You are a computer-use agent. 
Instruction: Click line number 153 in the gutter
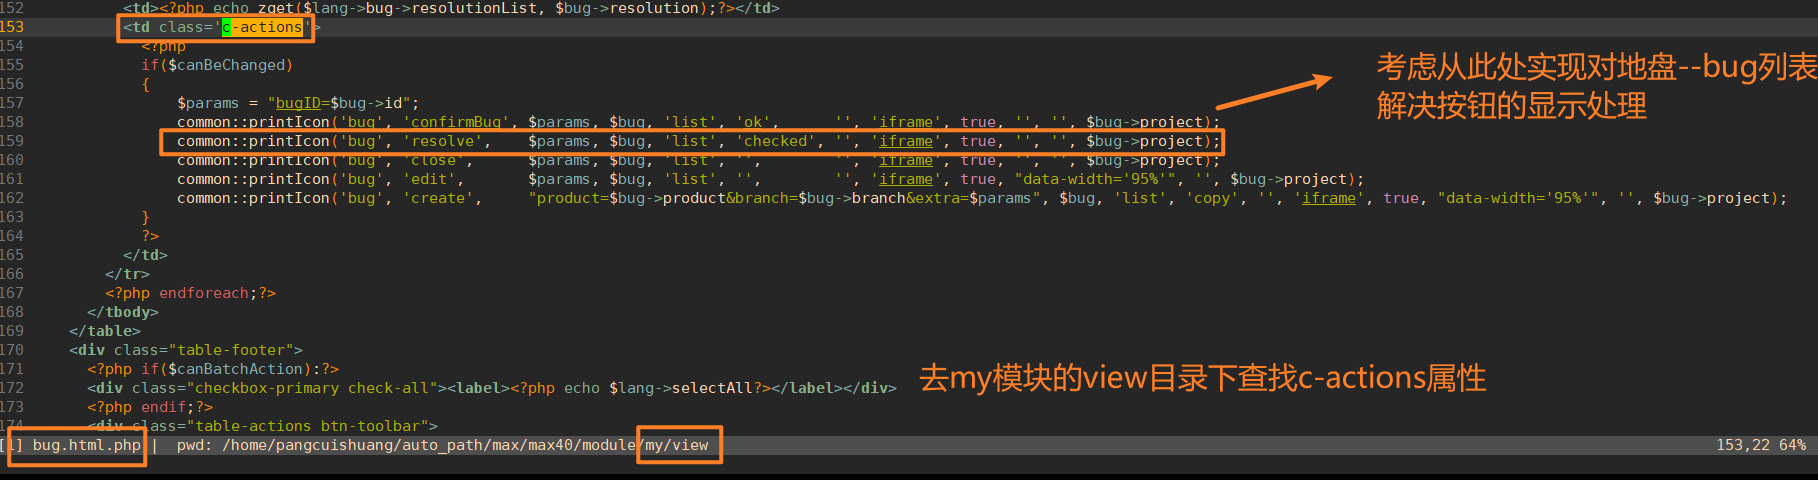click(x=12, y=27)
